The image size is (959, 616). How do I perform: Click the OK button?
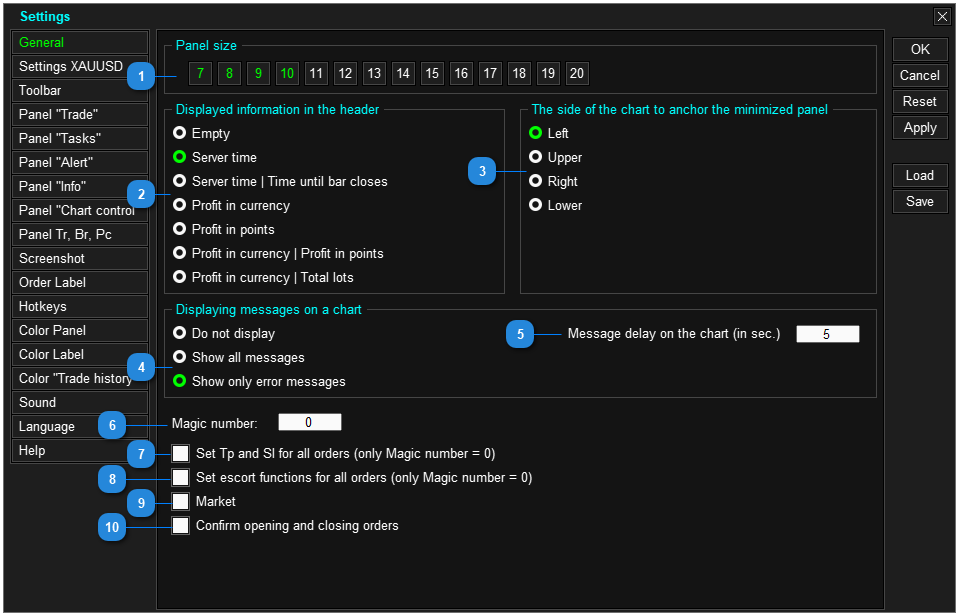pyautogui.click(x=920, y=50)
